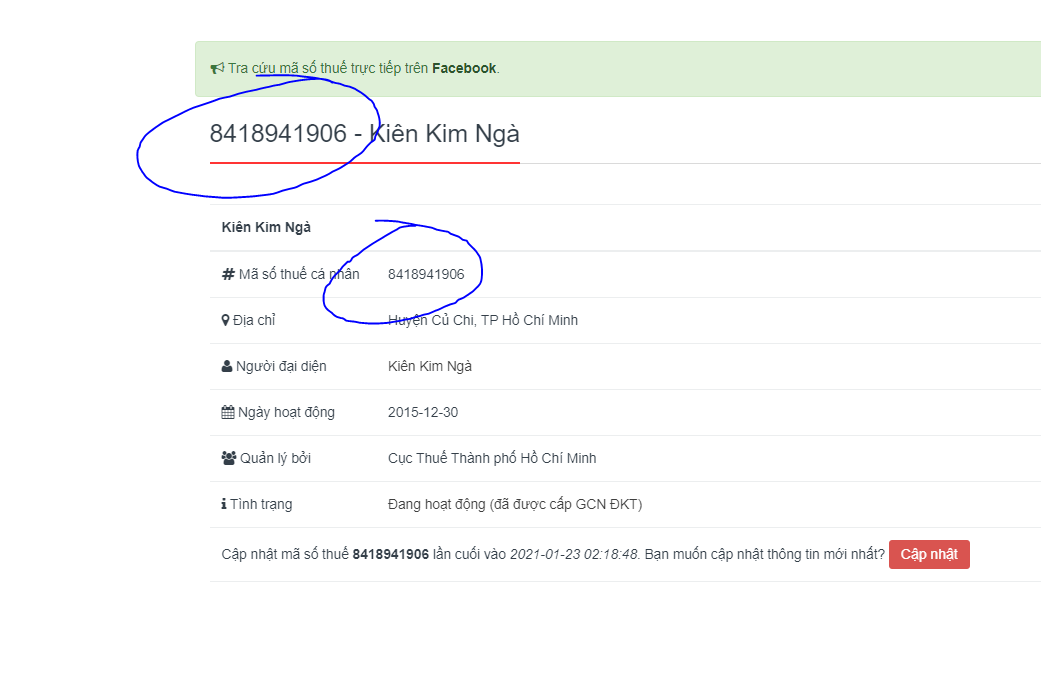
Task: Click the calendar icon next to Ngày hoạt động
Action: click(228, 412)
